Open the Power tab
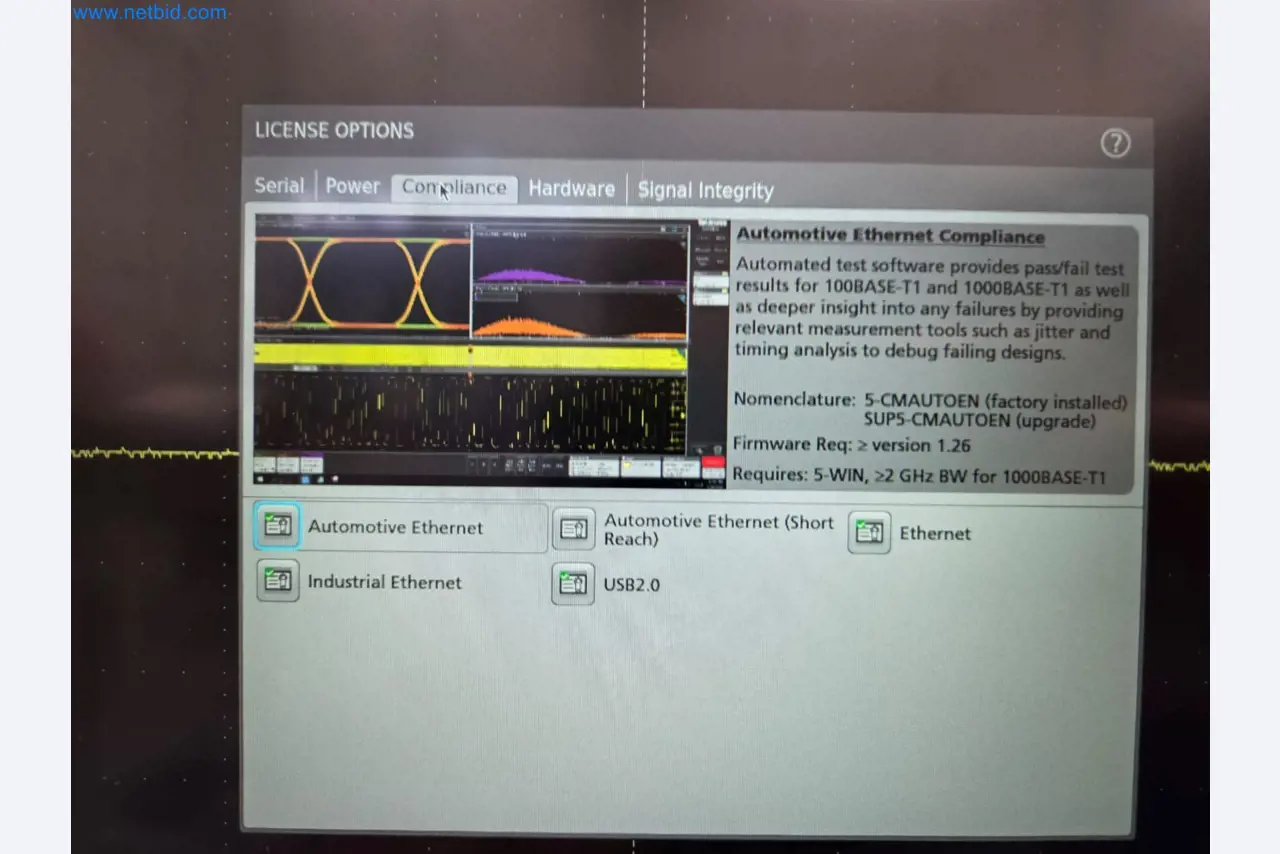Viewport: 1280px width, 854px height. tap(352, 187)
